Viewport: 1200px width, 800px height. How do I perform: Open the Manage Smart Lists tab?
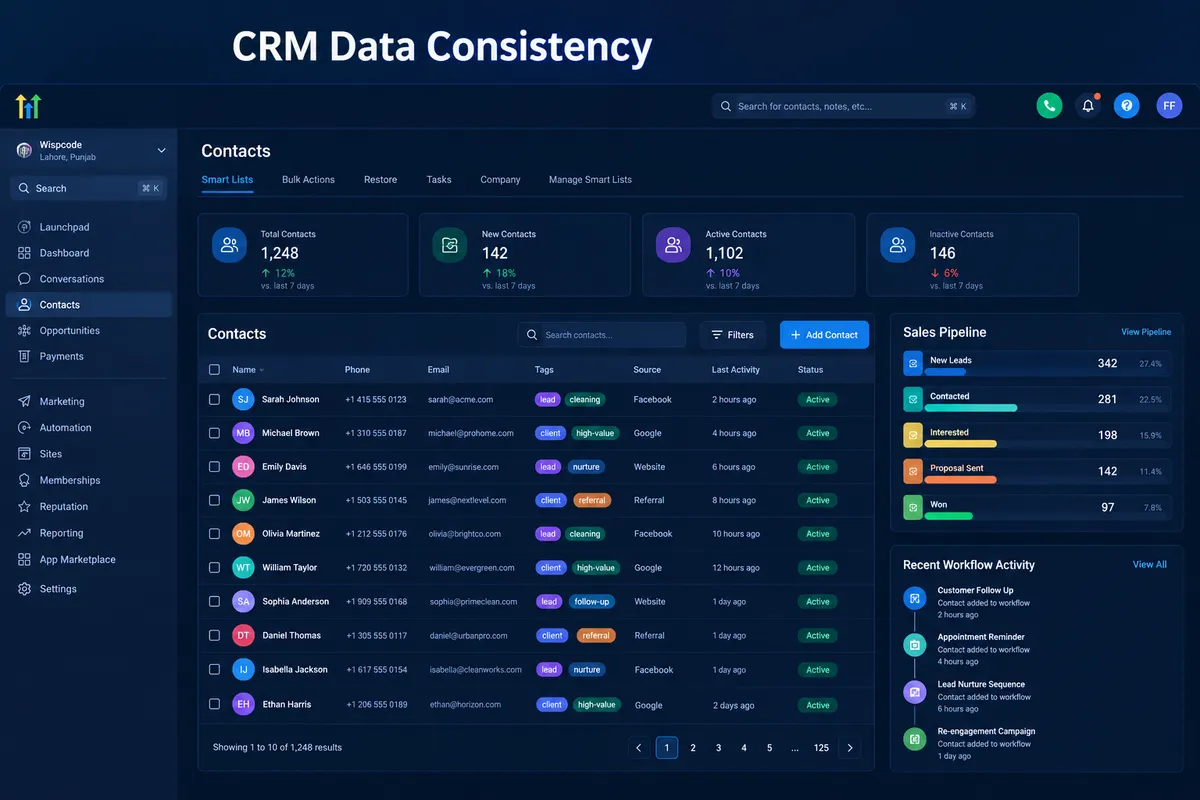tap(590, 180)
